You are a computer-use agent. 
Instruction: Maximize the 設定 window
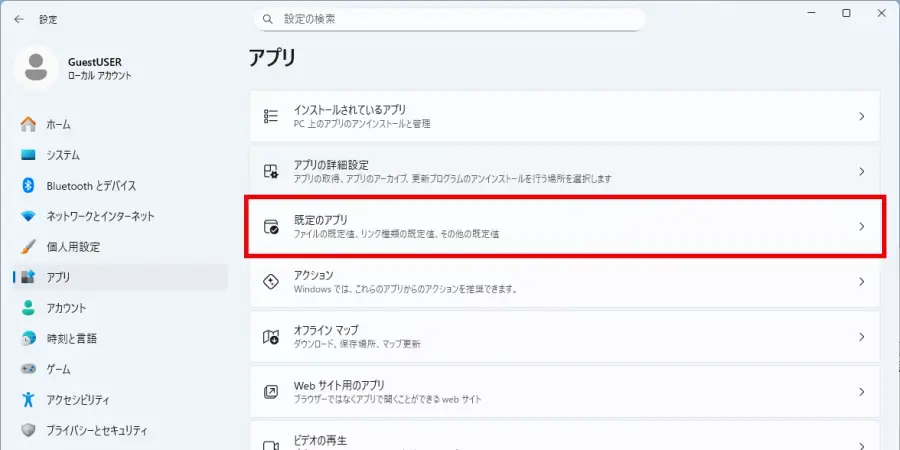(x=846, y=13)
